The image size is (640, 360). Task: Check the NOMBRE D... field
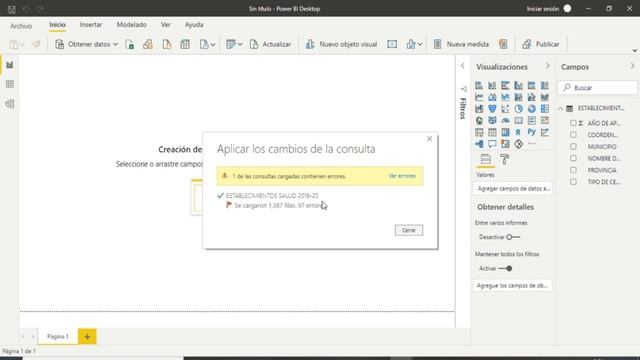tap(573, 158)
